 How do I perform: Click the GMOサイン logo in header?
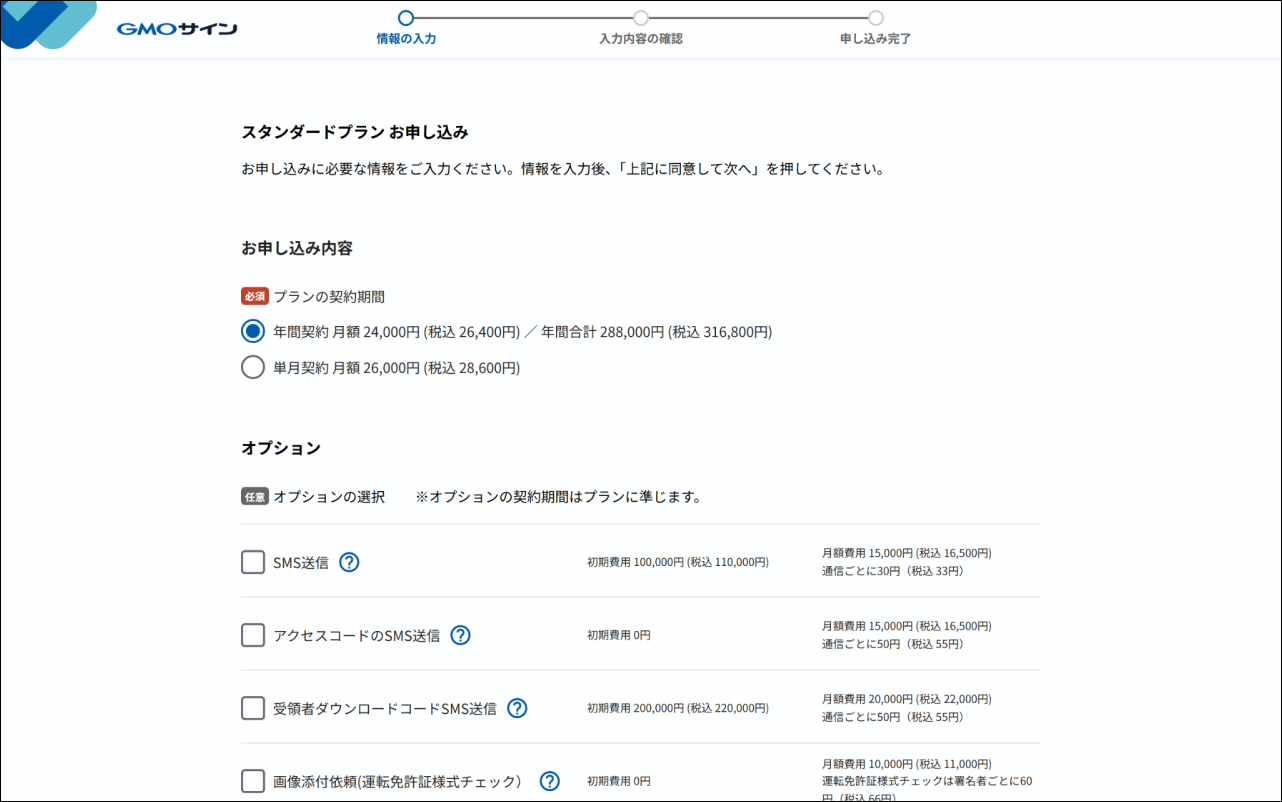(x=177, y=29)
